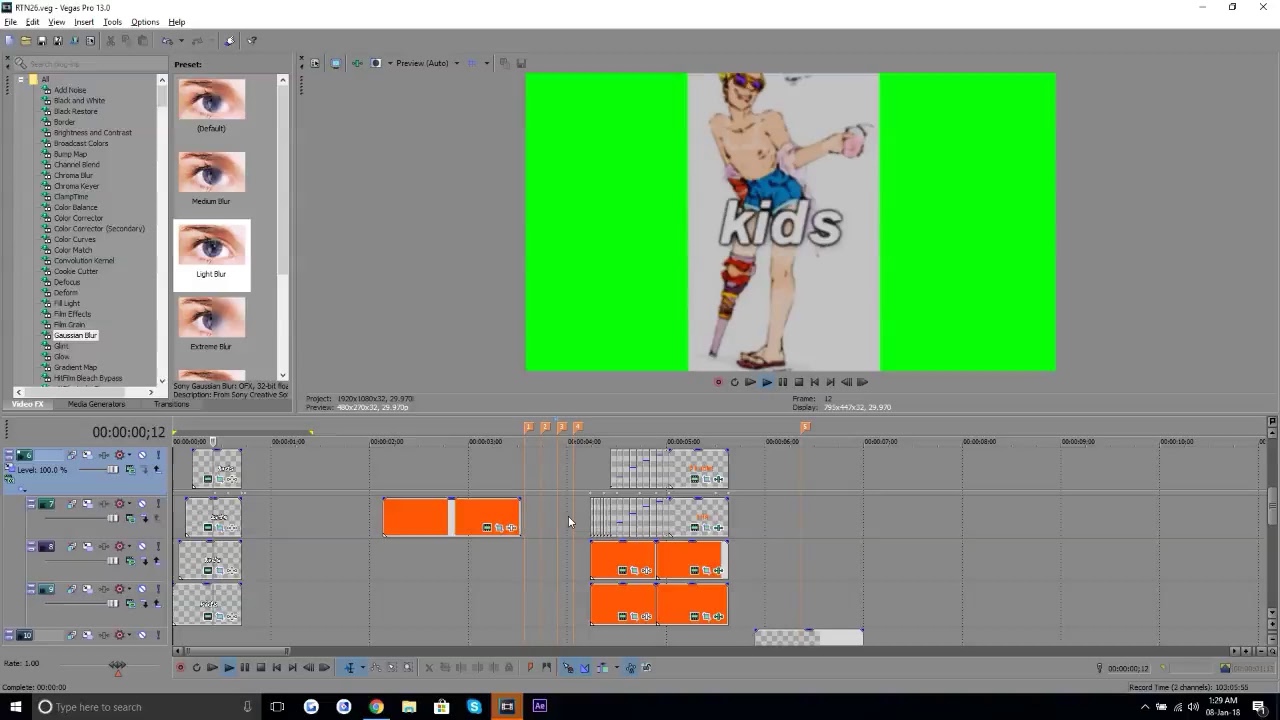Open the automation settings gear on track 8

(x=119, y=546)
